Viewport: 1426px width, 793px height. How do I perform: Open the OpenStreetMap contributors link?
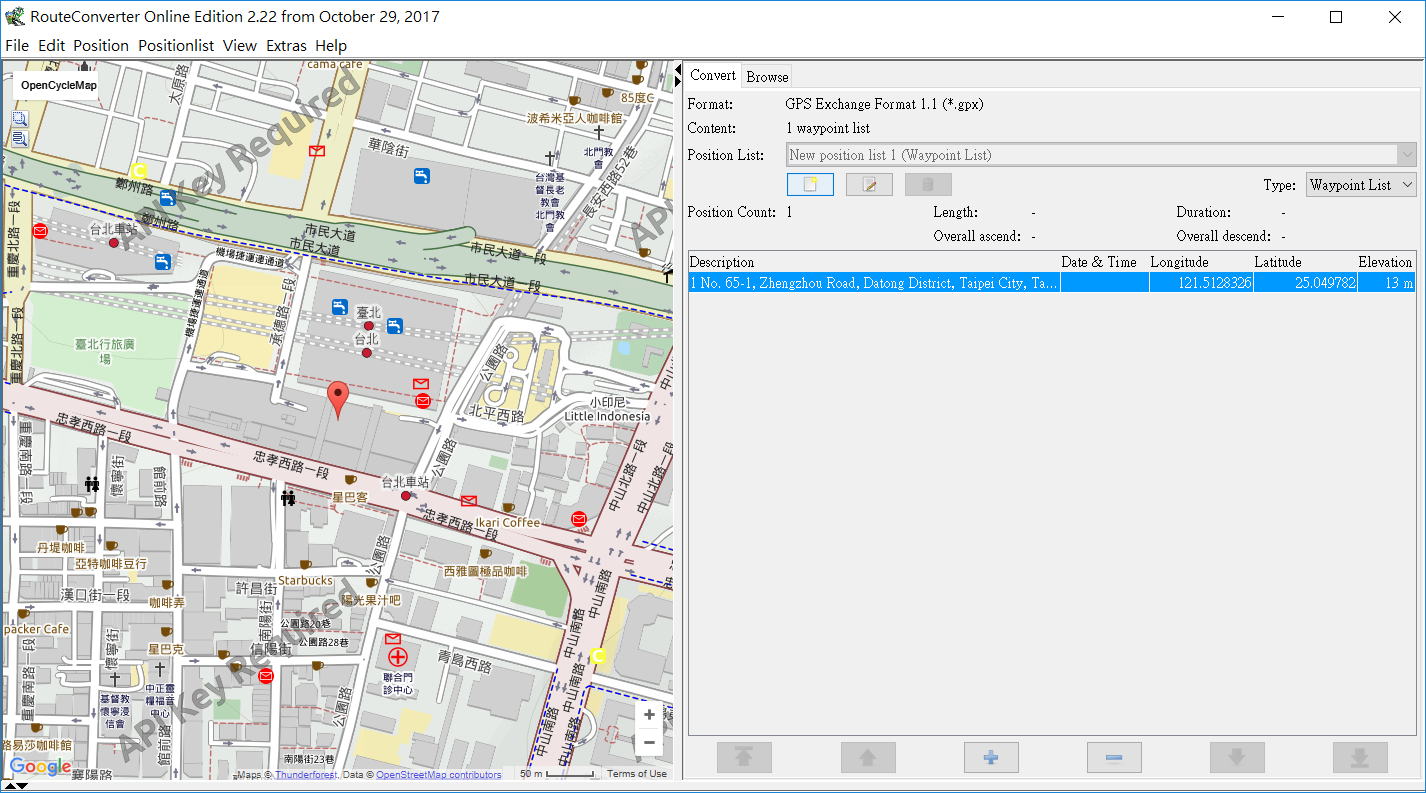click(x=438, y=774)
